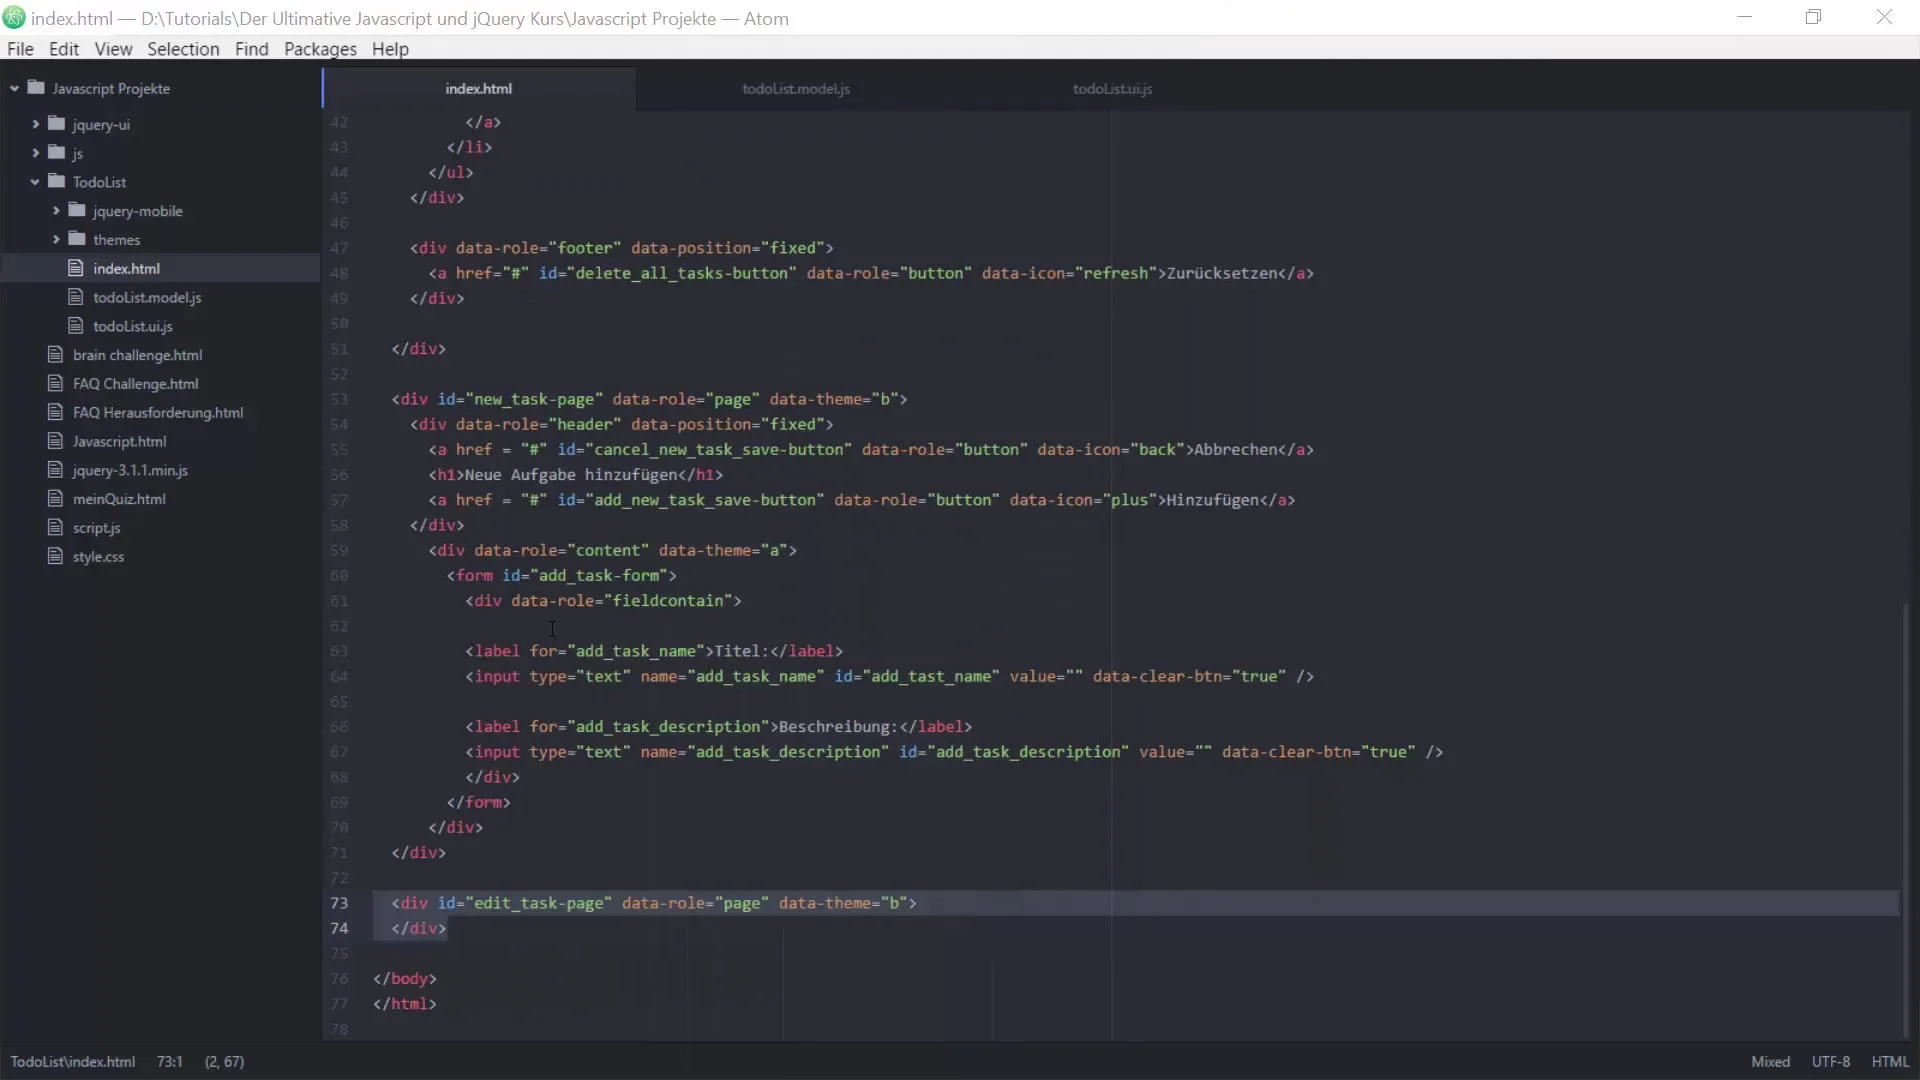This screenshot has height=1080, width=1920.
Task: Click the themes folder icon
Action: tap(77, 240)
